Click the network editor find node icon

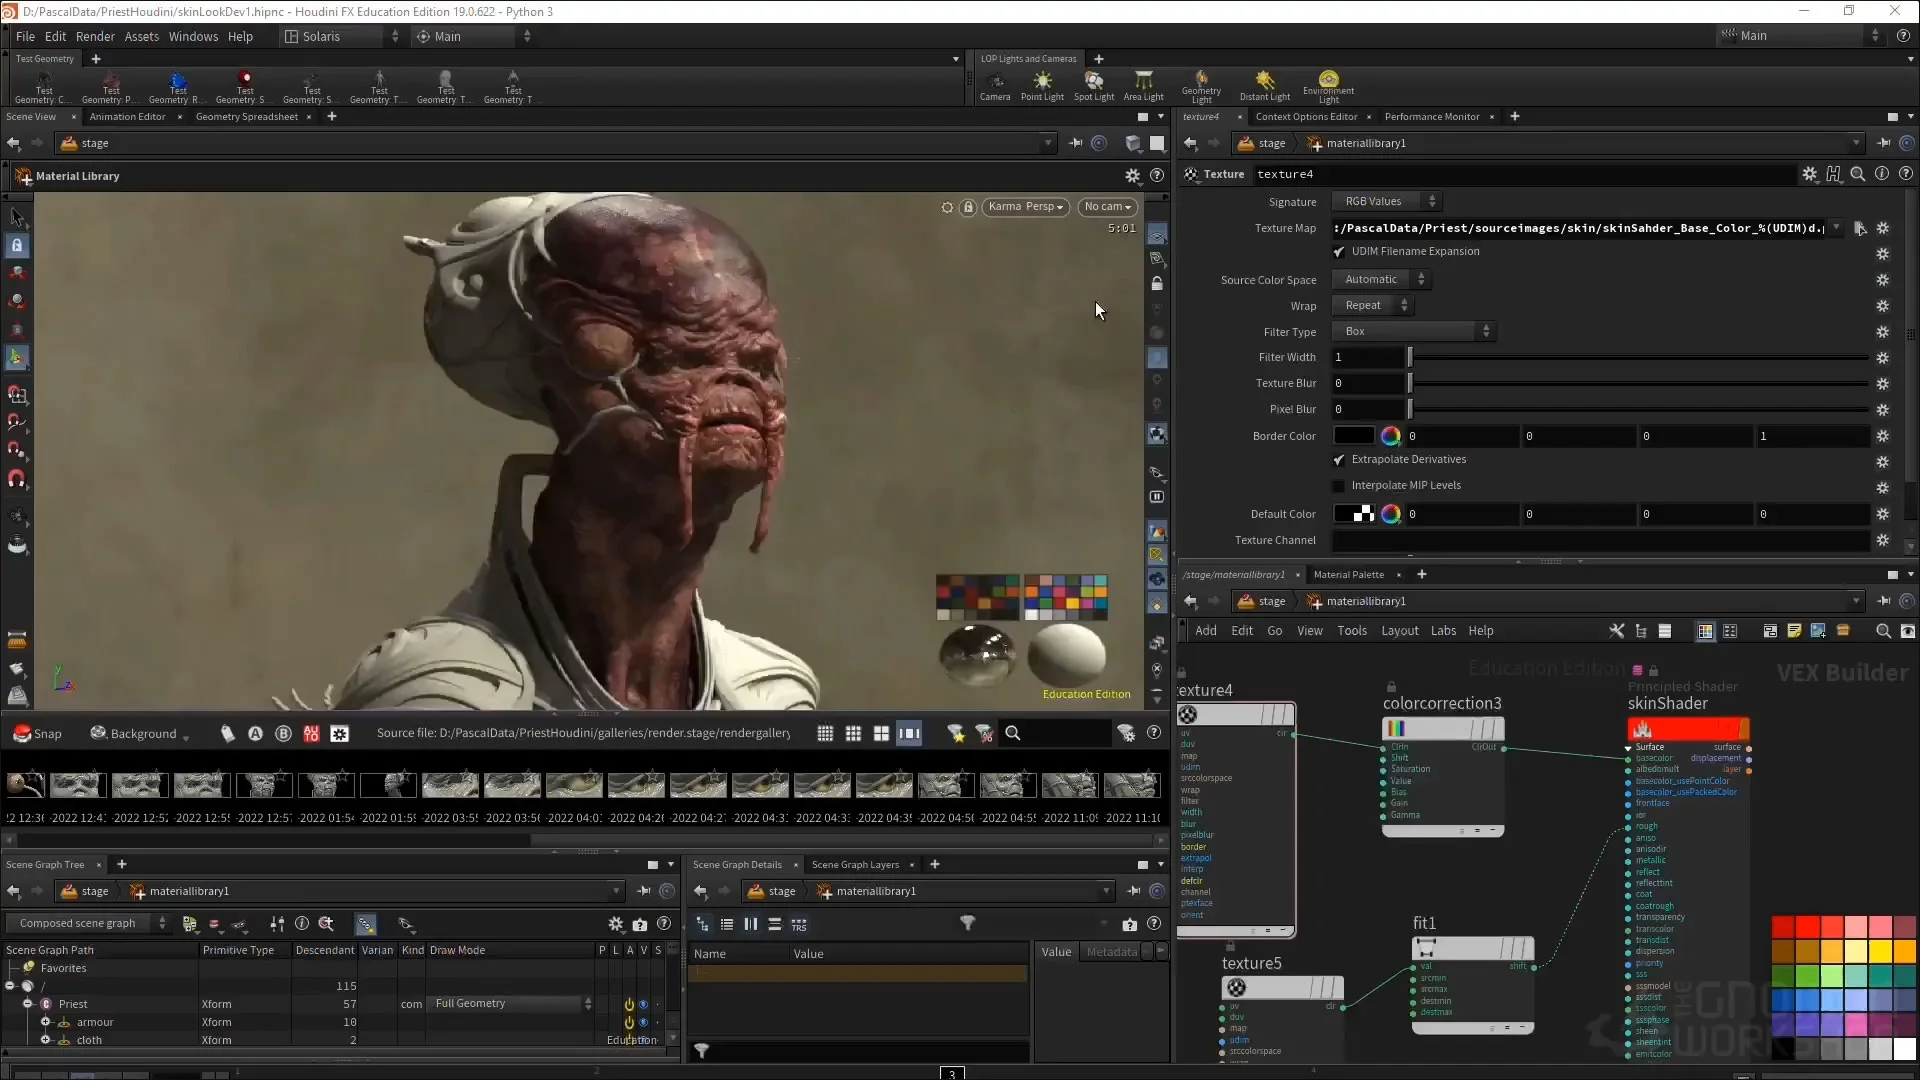pos(1883,631)
